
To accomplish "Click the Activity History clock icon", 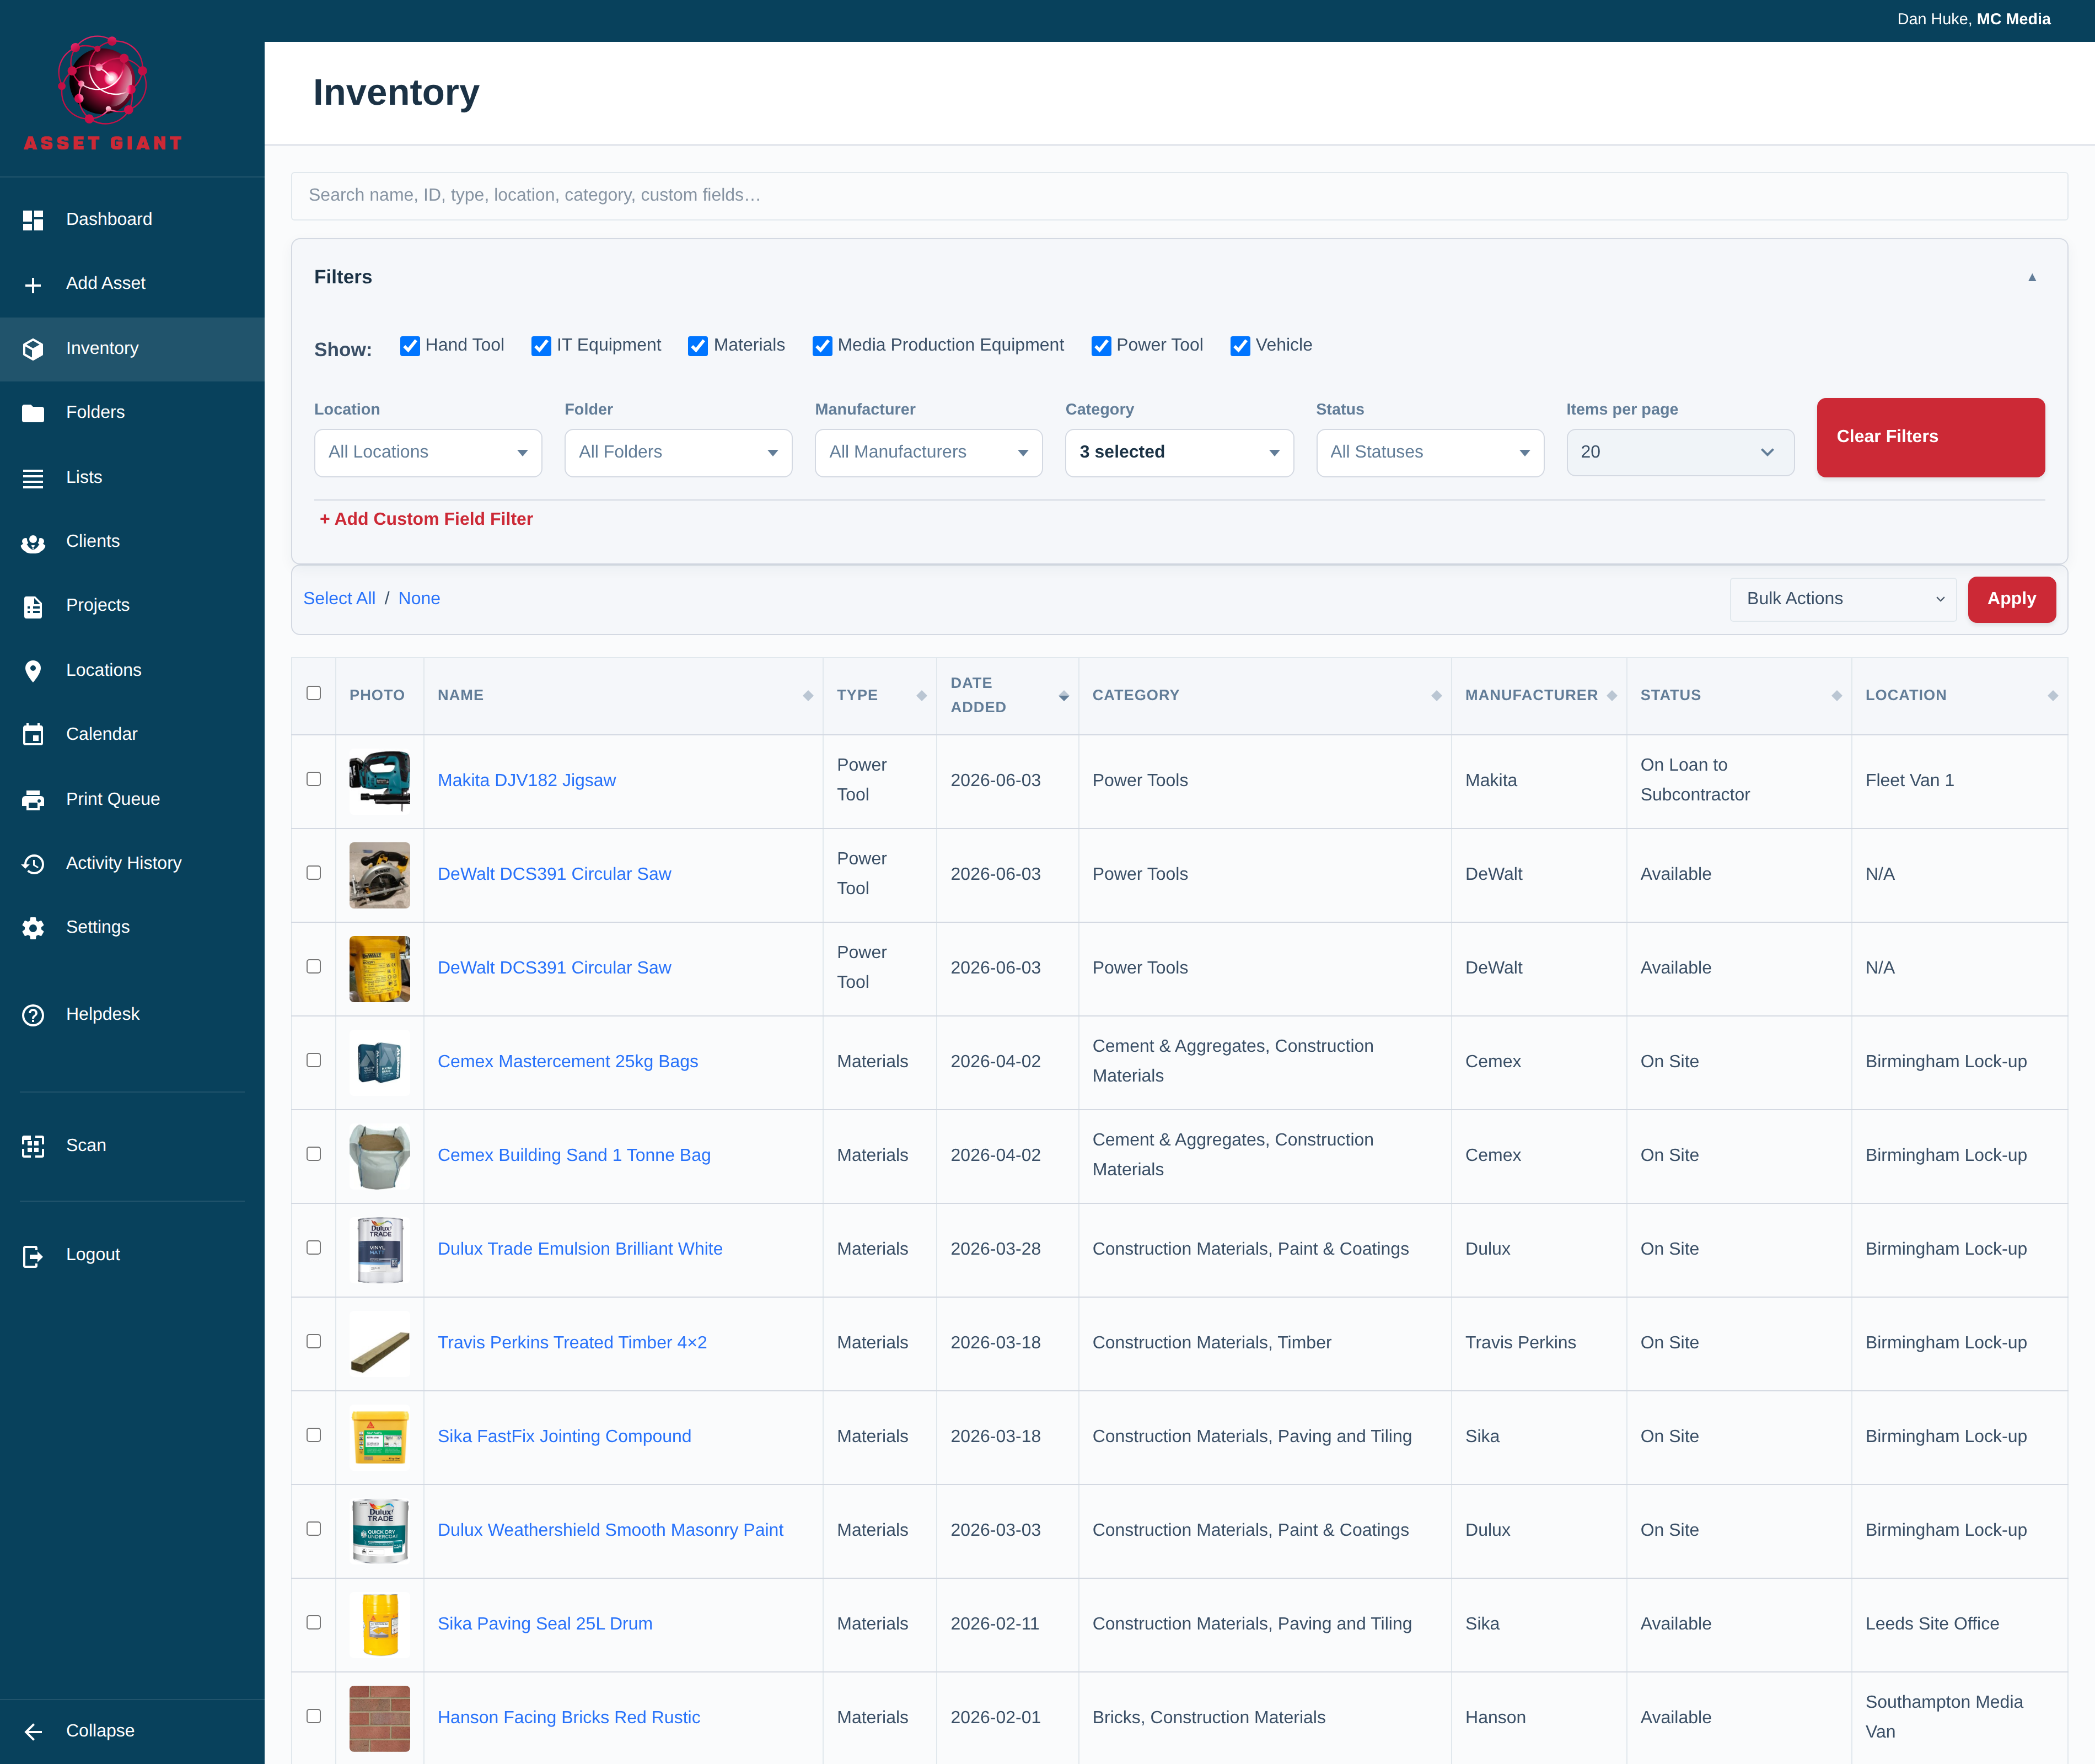I will (x=33, y=864).
